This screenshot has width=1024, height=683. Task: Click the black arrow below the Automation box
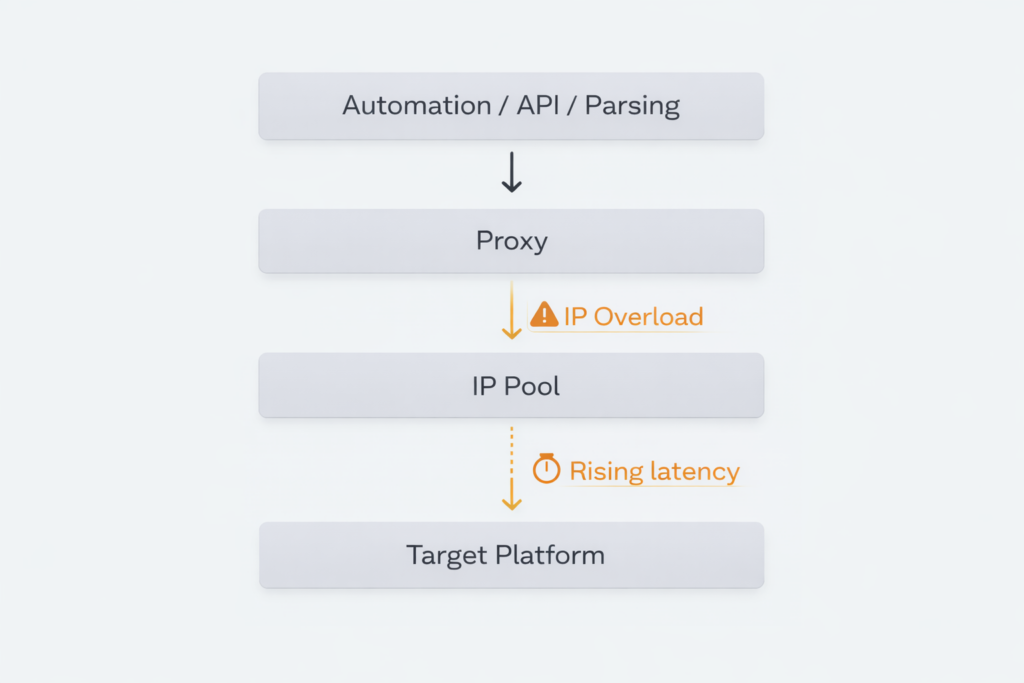click(x=511, y=173)
